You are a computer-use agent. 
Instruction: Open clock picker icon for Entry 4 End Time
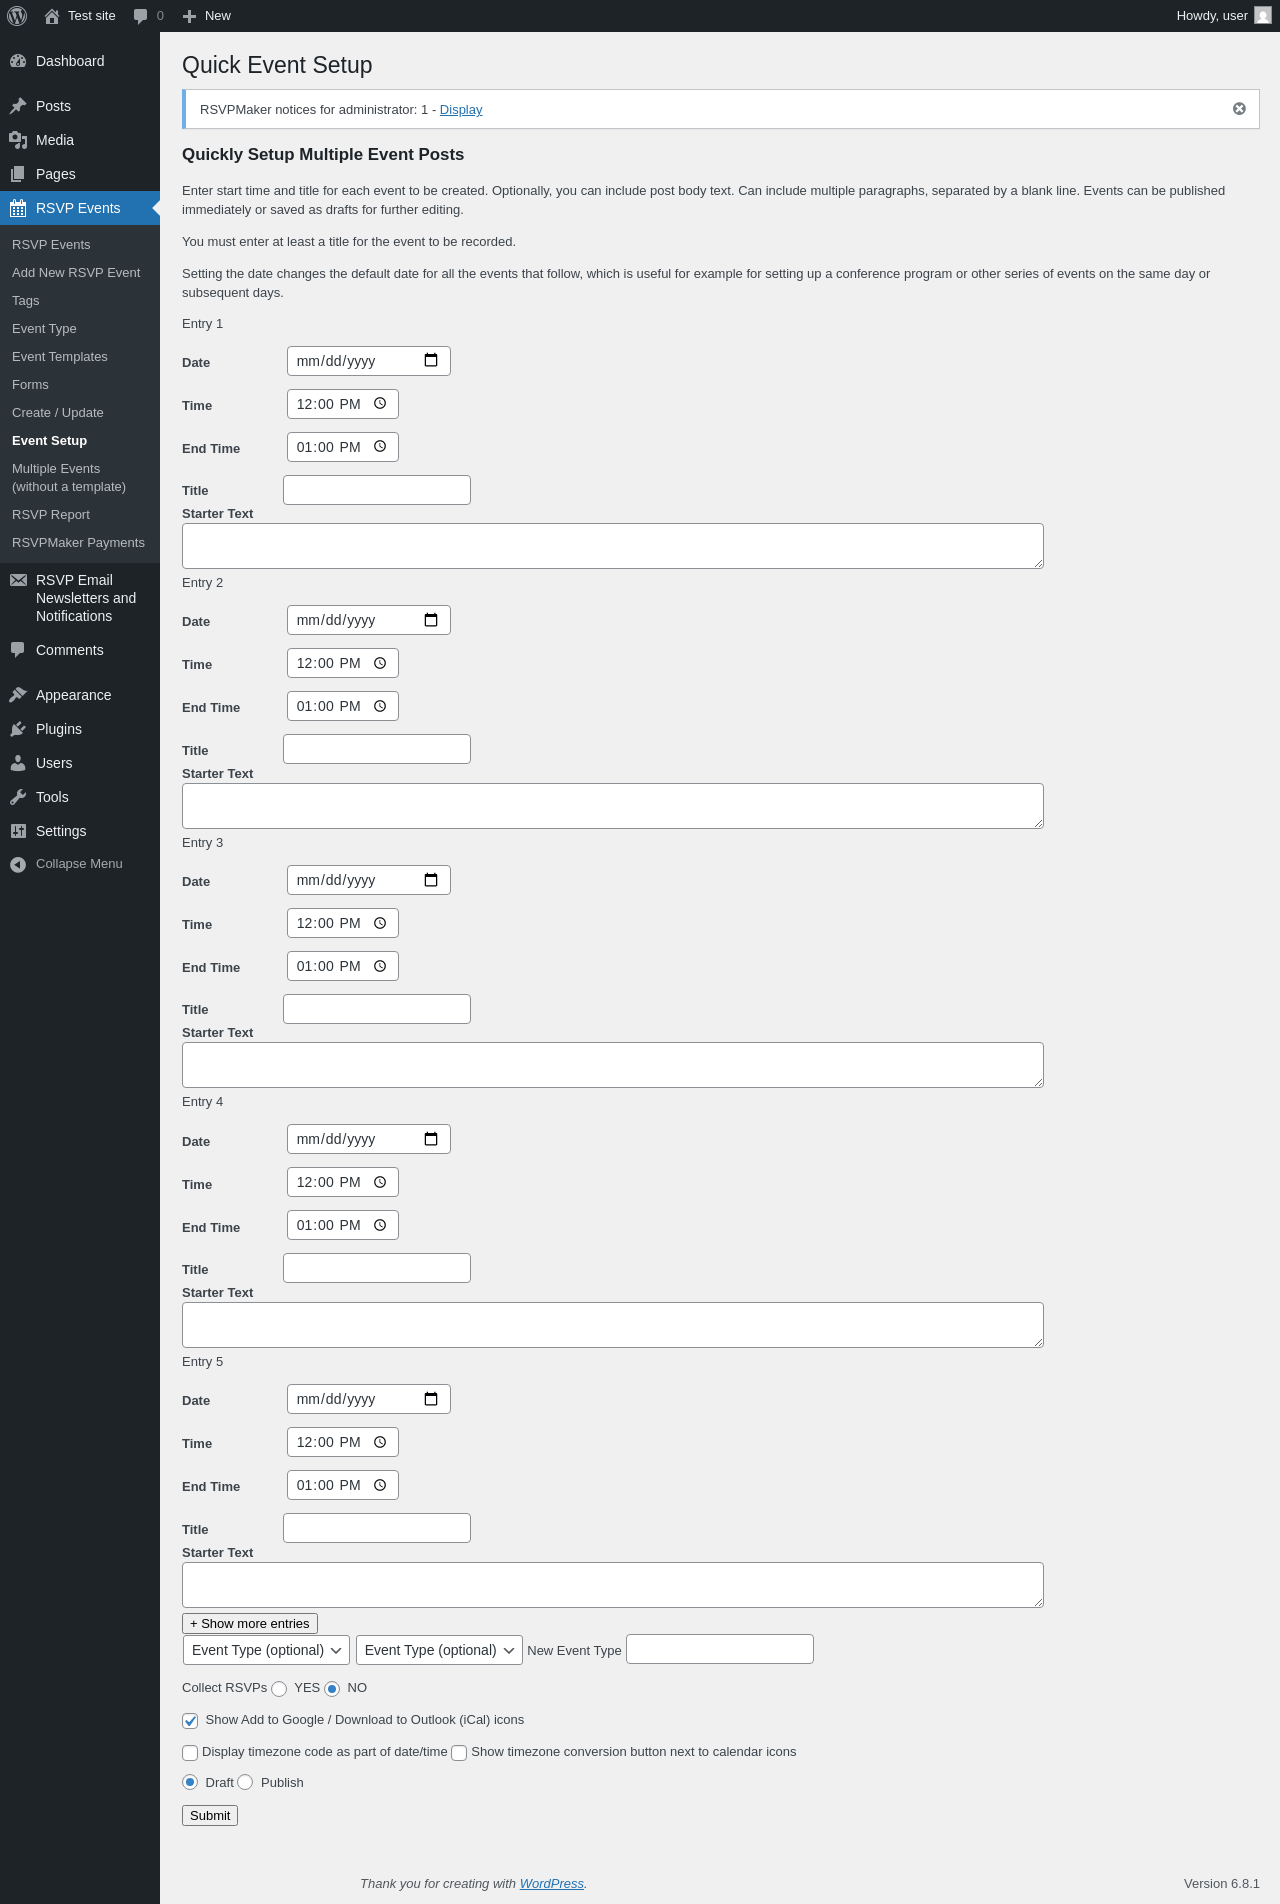point(380,1225)
